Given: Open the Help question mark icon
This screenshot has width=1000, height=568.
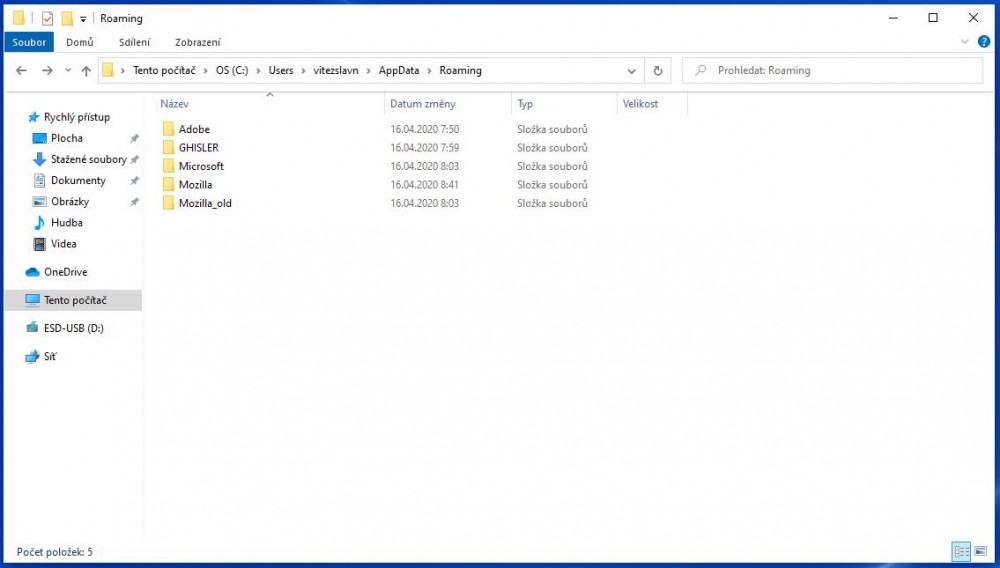Looking at the screenshot, I should (983, 42).
